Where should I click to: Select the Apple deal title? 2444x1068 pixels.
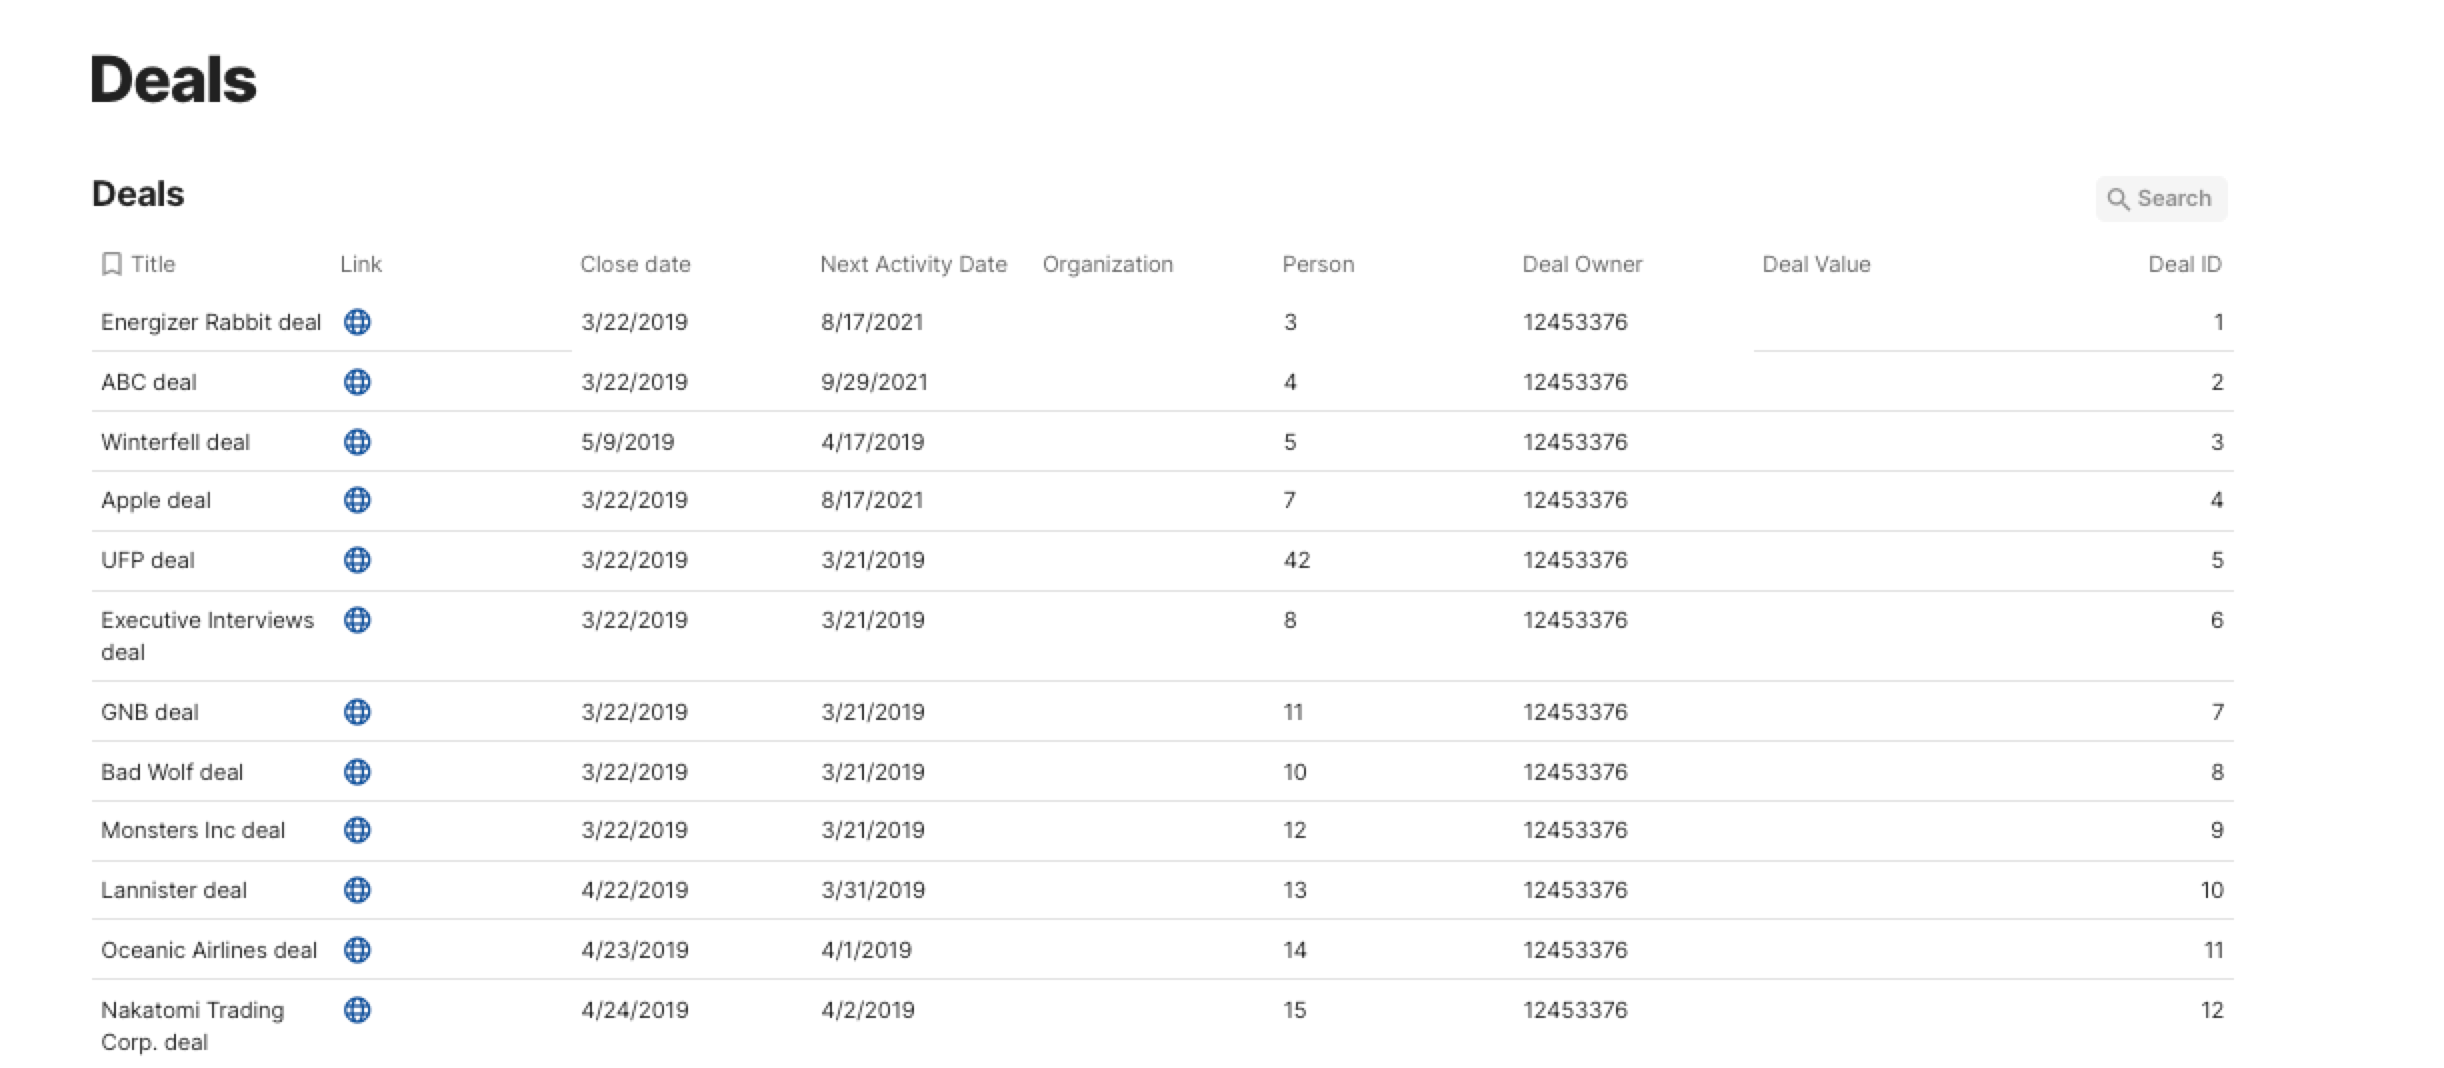coord(156,500)
